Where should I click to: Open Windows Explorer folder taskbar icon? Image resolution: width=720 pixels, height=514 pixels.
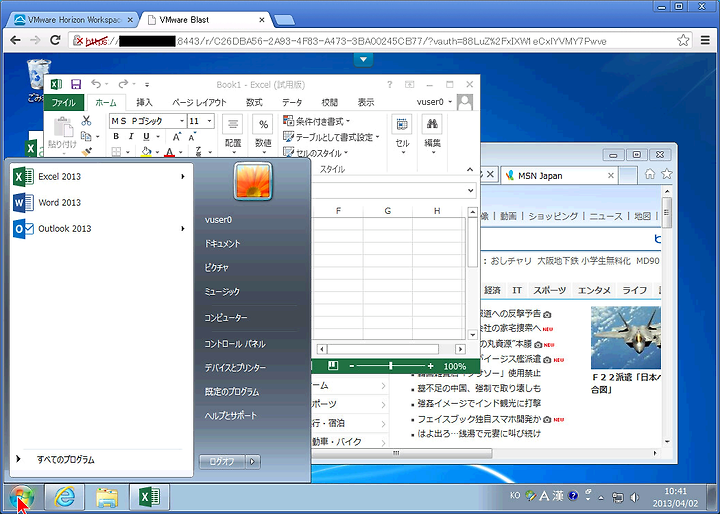coord(107,497)
